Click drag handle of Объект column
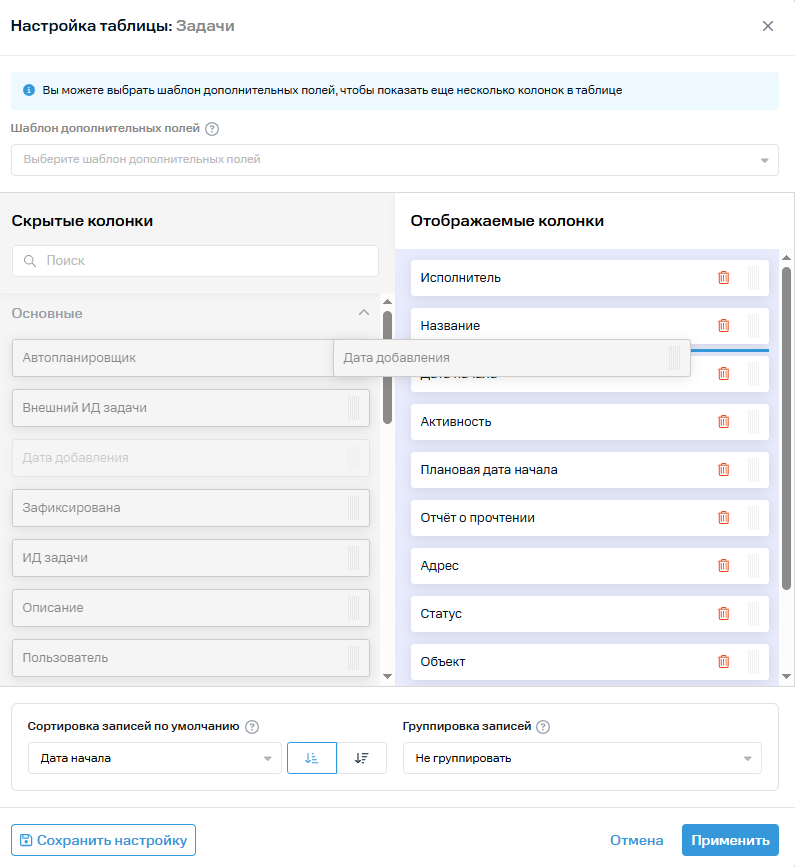 click(x=753, y=662)
